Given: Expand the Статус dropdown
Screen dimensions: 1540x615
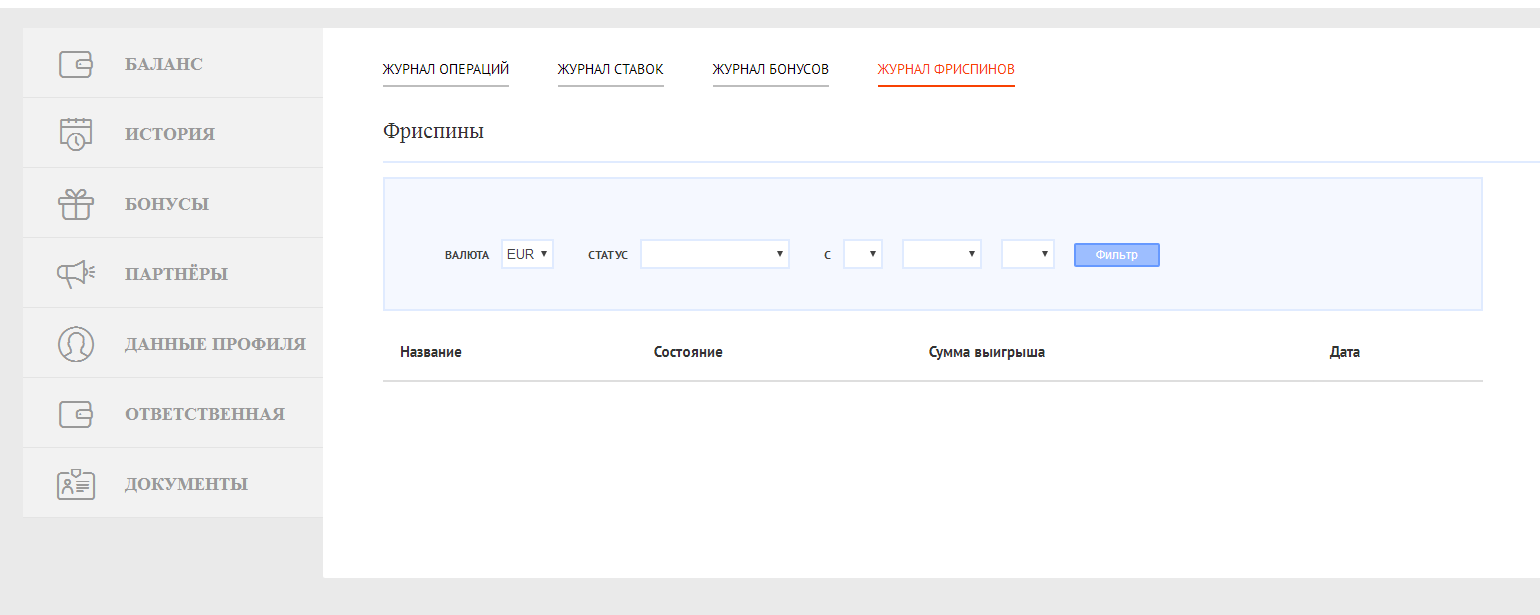Looking at the screenshot, I should click(x=715, y=255).
